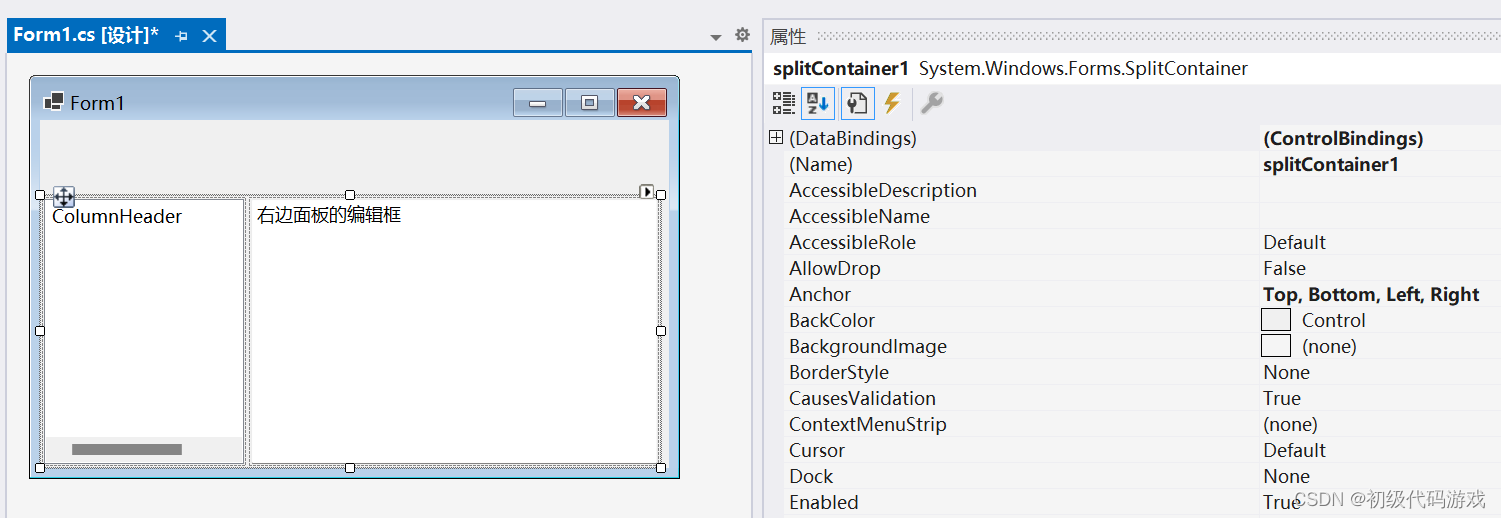Click the BackColor Control color swatch
This screenshot has height=518, width=1501.
pos(1275,320)
